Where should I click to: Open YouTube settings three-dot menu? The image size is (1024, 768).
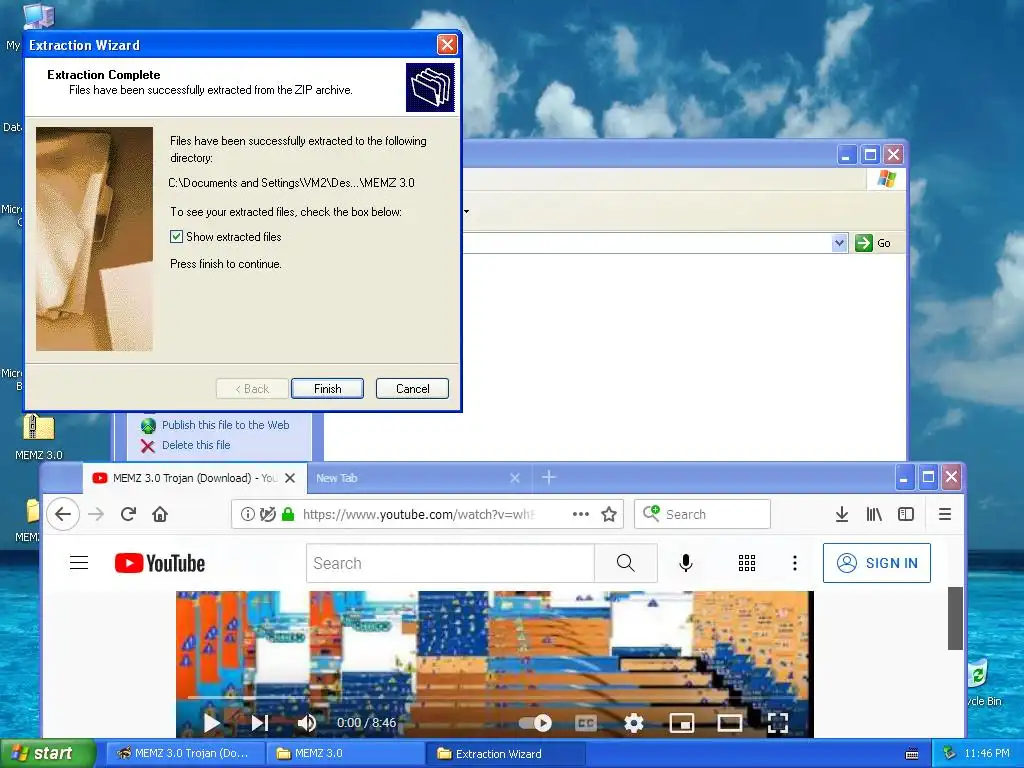tap(794, 563)
